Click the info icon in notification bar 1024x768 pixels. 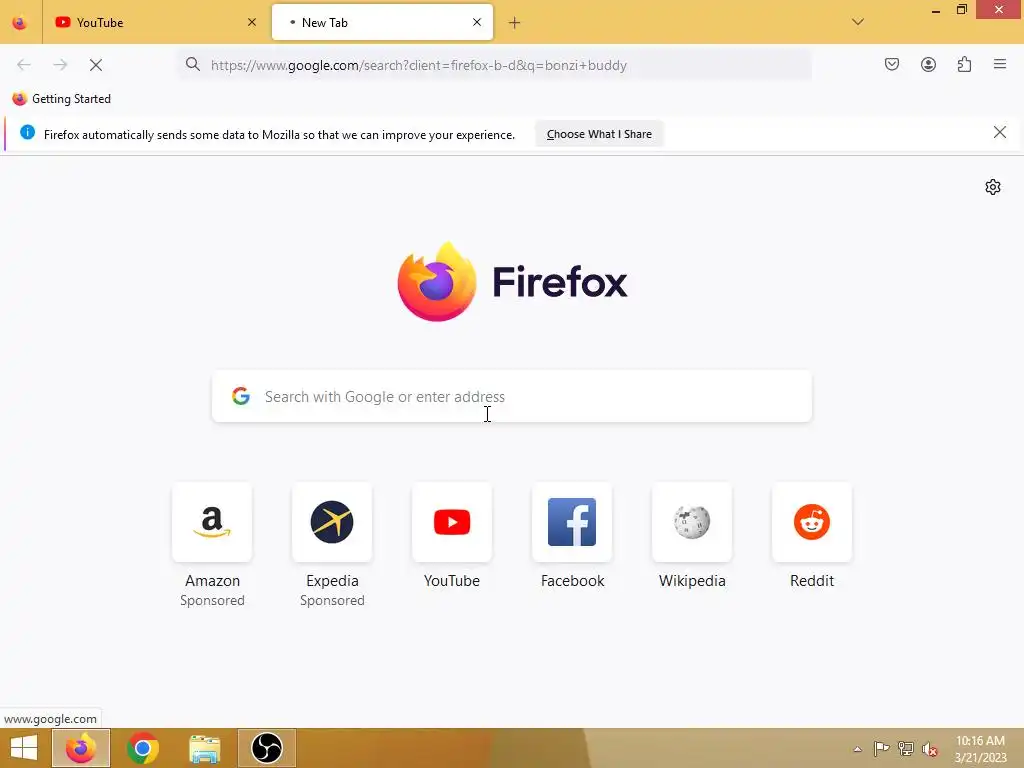point(27,133)
